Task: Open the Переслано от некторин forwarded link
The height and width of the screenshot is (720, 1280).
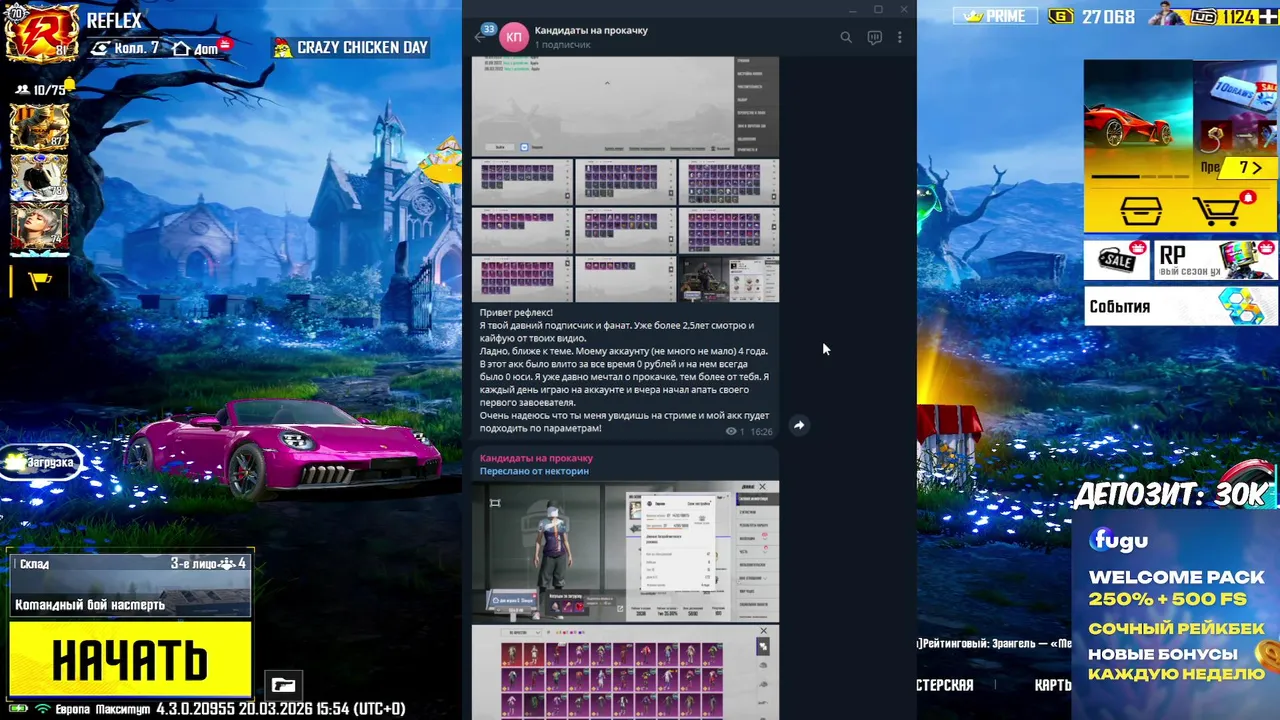Action: 534,471
